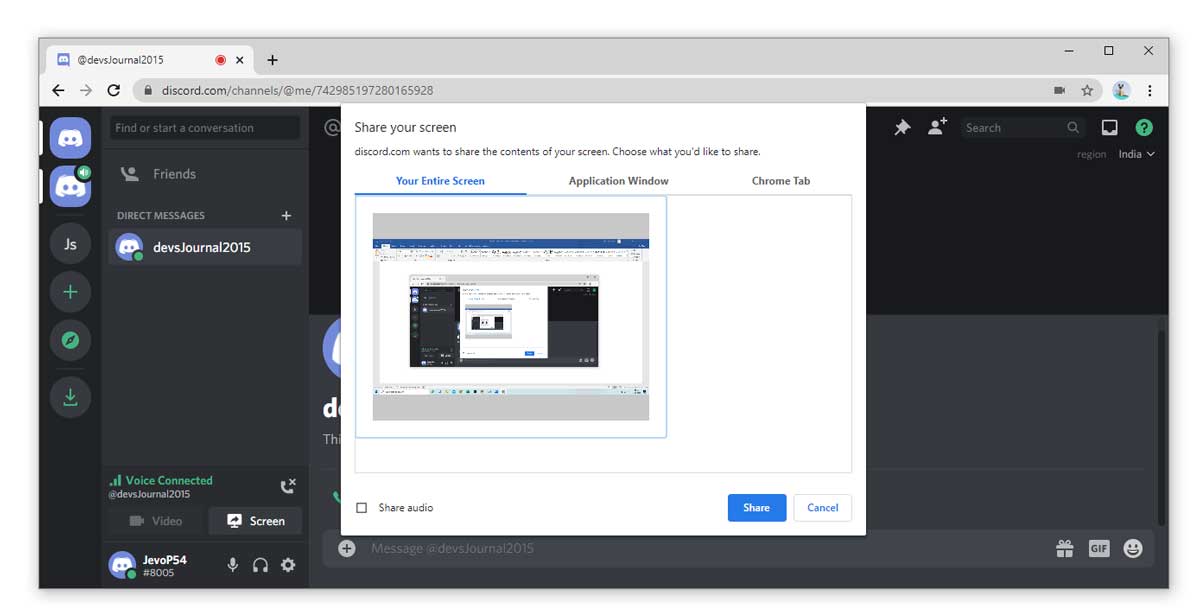Open the Discord inbox icon

(x=1109, y=127)
